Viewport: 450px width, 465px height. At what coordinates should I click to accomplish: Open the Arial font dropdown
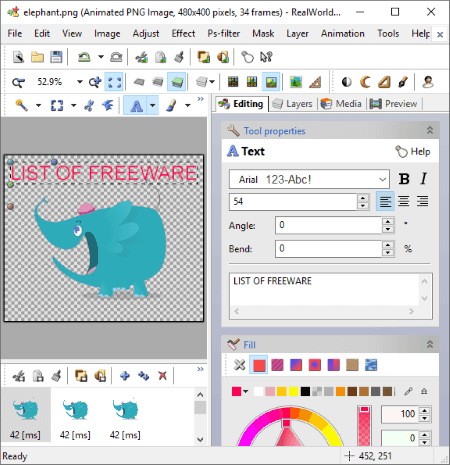pyautogui.click(x=382, y=179)
